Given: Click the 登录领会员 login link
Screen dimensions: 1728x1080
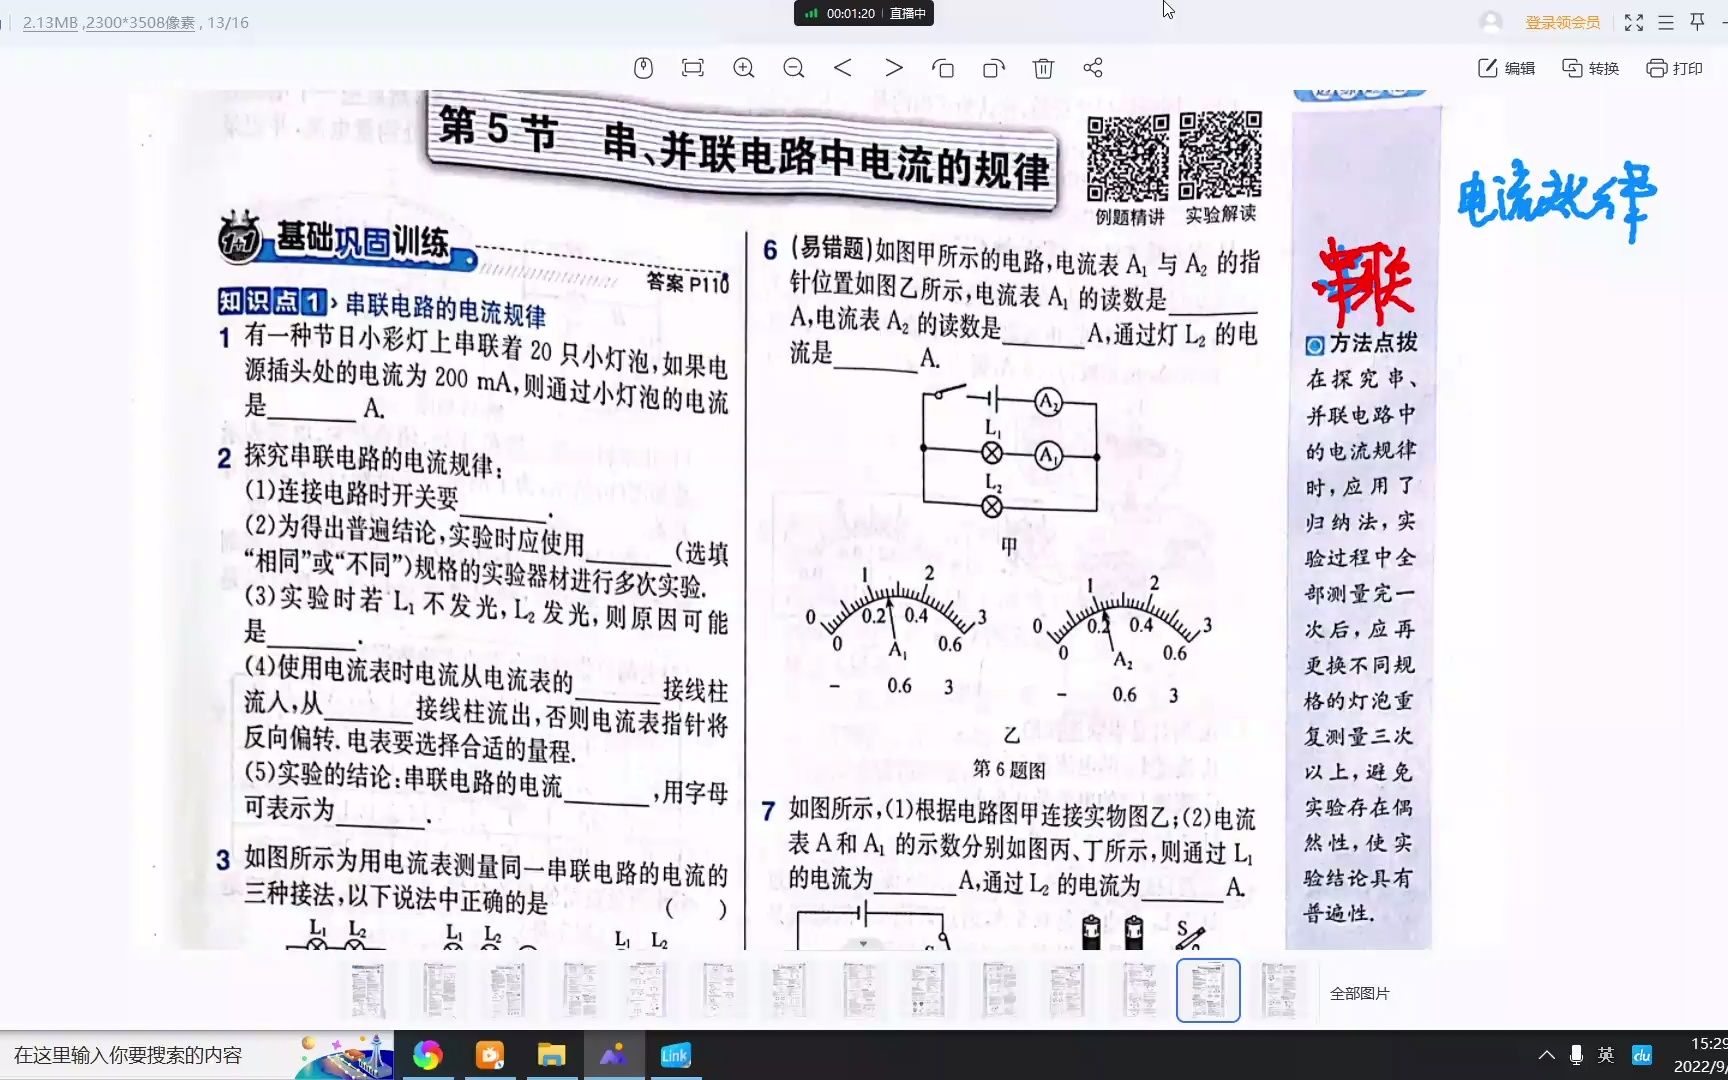Looking at the screenshot, I should (x=1562, y=22).
